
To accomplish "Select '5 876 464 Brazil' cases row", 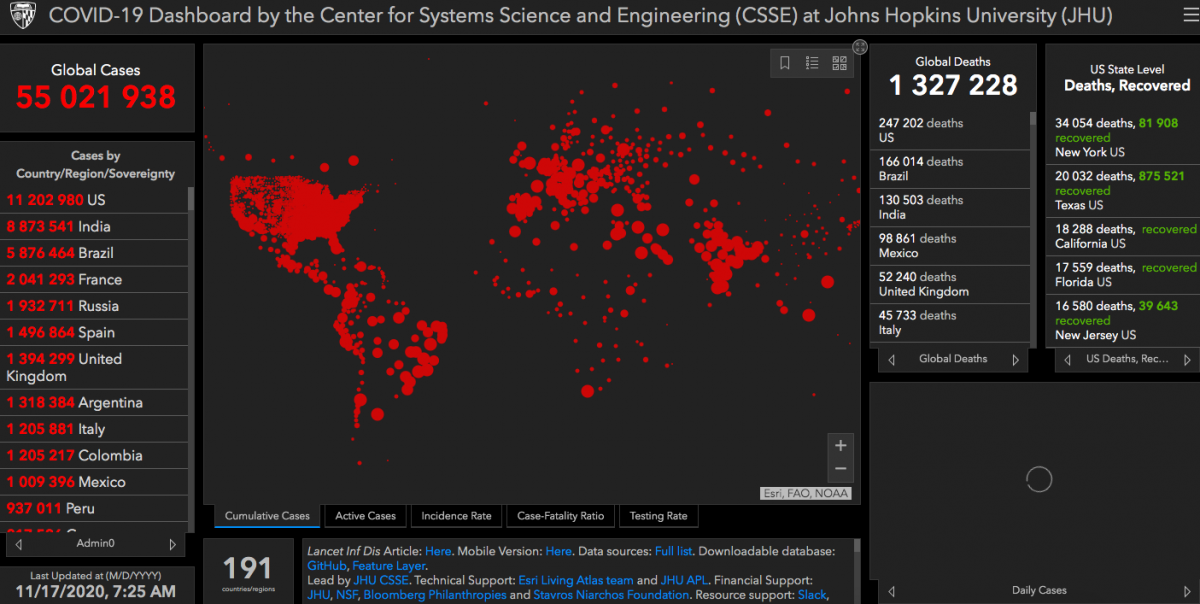I will click(x=94, y=253).
